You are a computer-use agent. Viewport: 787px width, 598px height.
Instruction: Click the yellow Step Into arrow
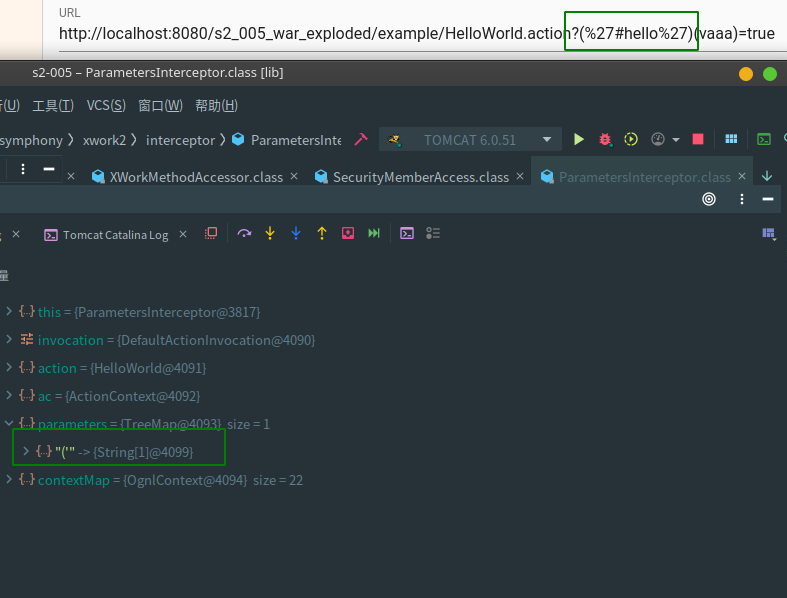click(x=270, y=233)
